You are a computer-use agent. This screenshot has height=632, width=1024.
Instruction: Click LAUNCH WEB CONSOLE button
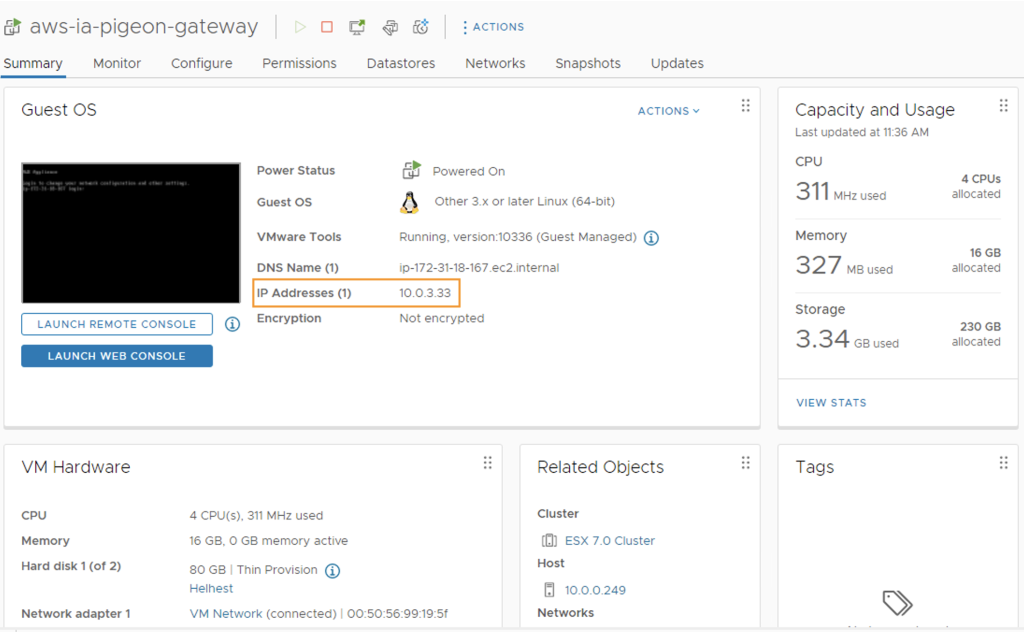(116, 356)
